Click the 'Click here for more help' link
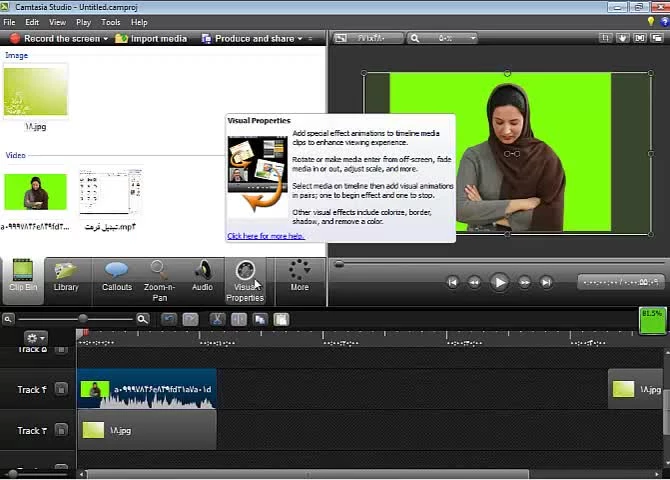Image resolution: width=670 pixels, height=480 pixels. [x=266, y=236]
